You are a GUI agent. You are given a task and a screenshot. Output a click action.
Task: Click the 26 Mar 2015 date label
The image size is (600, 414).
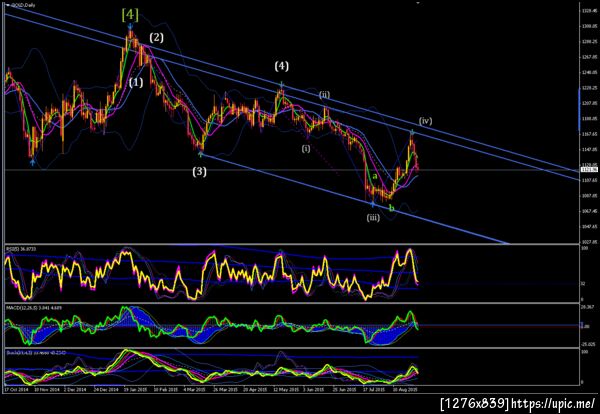[224, 390]
